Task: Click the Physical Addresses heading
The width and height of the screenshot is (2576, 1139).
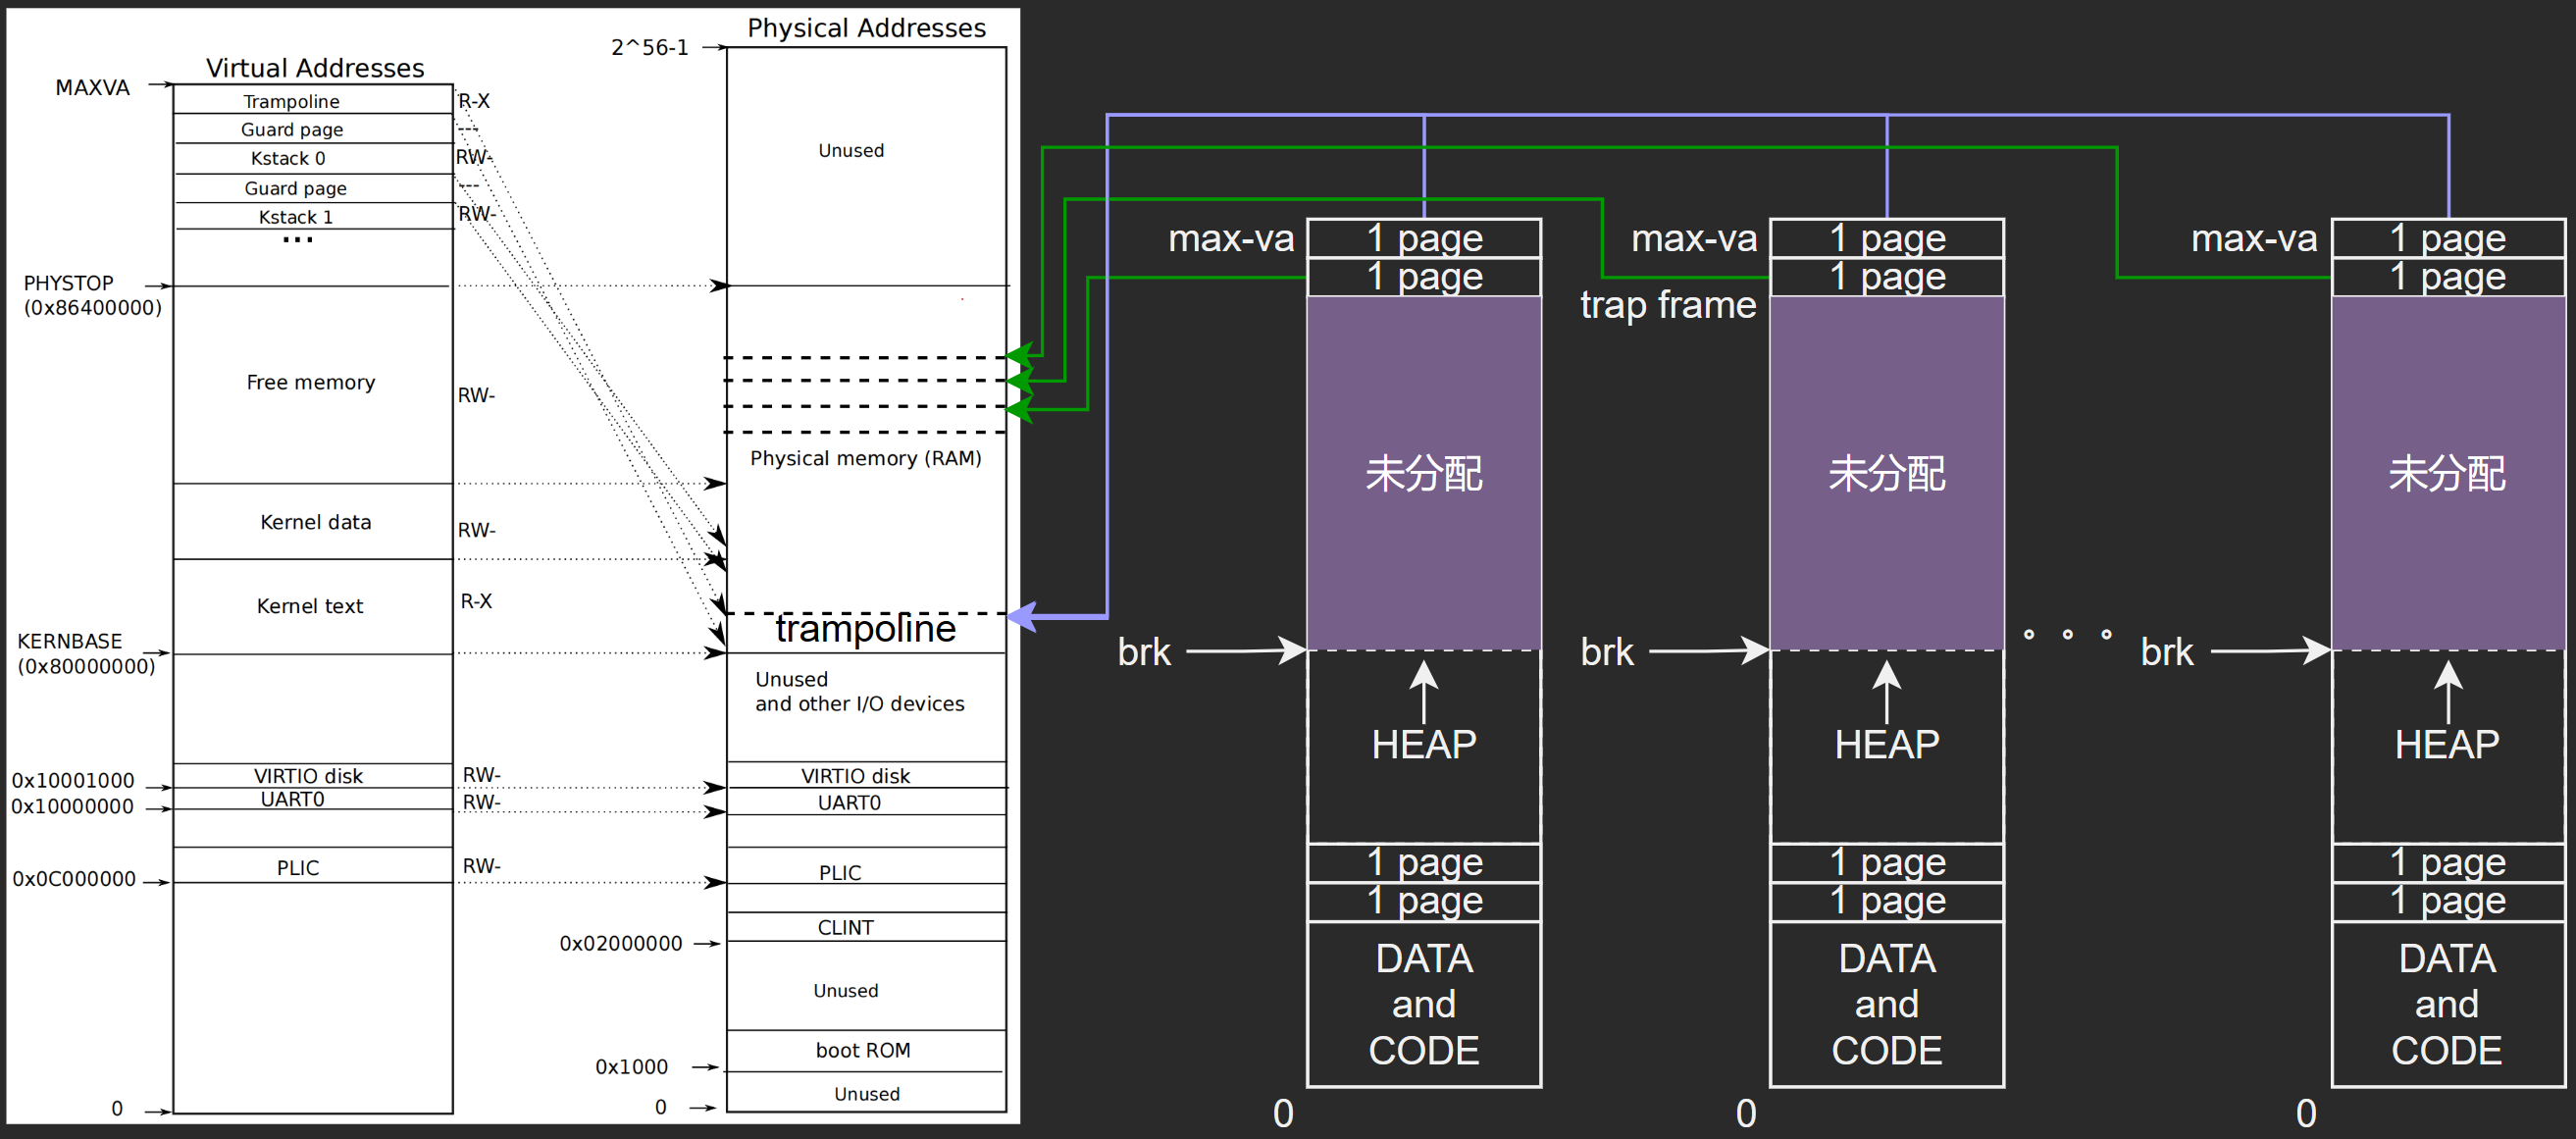Action: [x=866, y=28]
